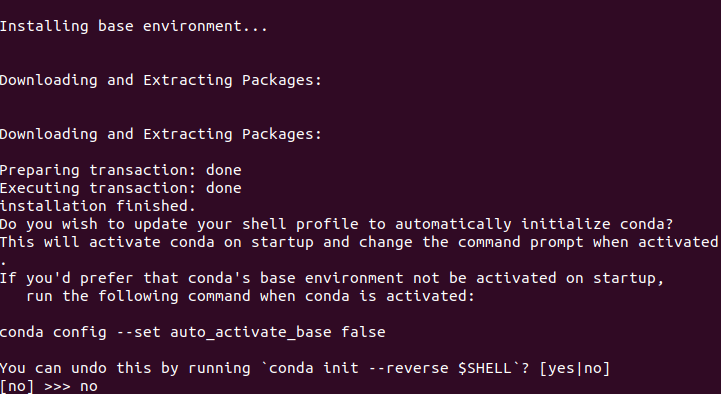Image resolution: width=721 pixels, height=394 pixels.
Task: Click the second 'Downloading and Extracting Packages:' line
Action: point(160,134)
